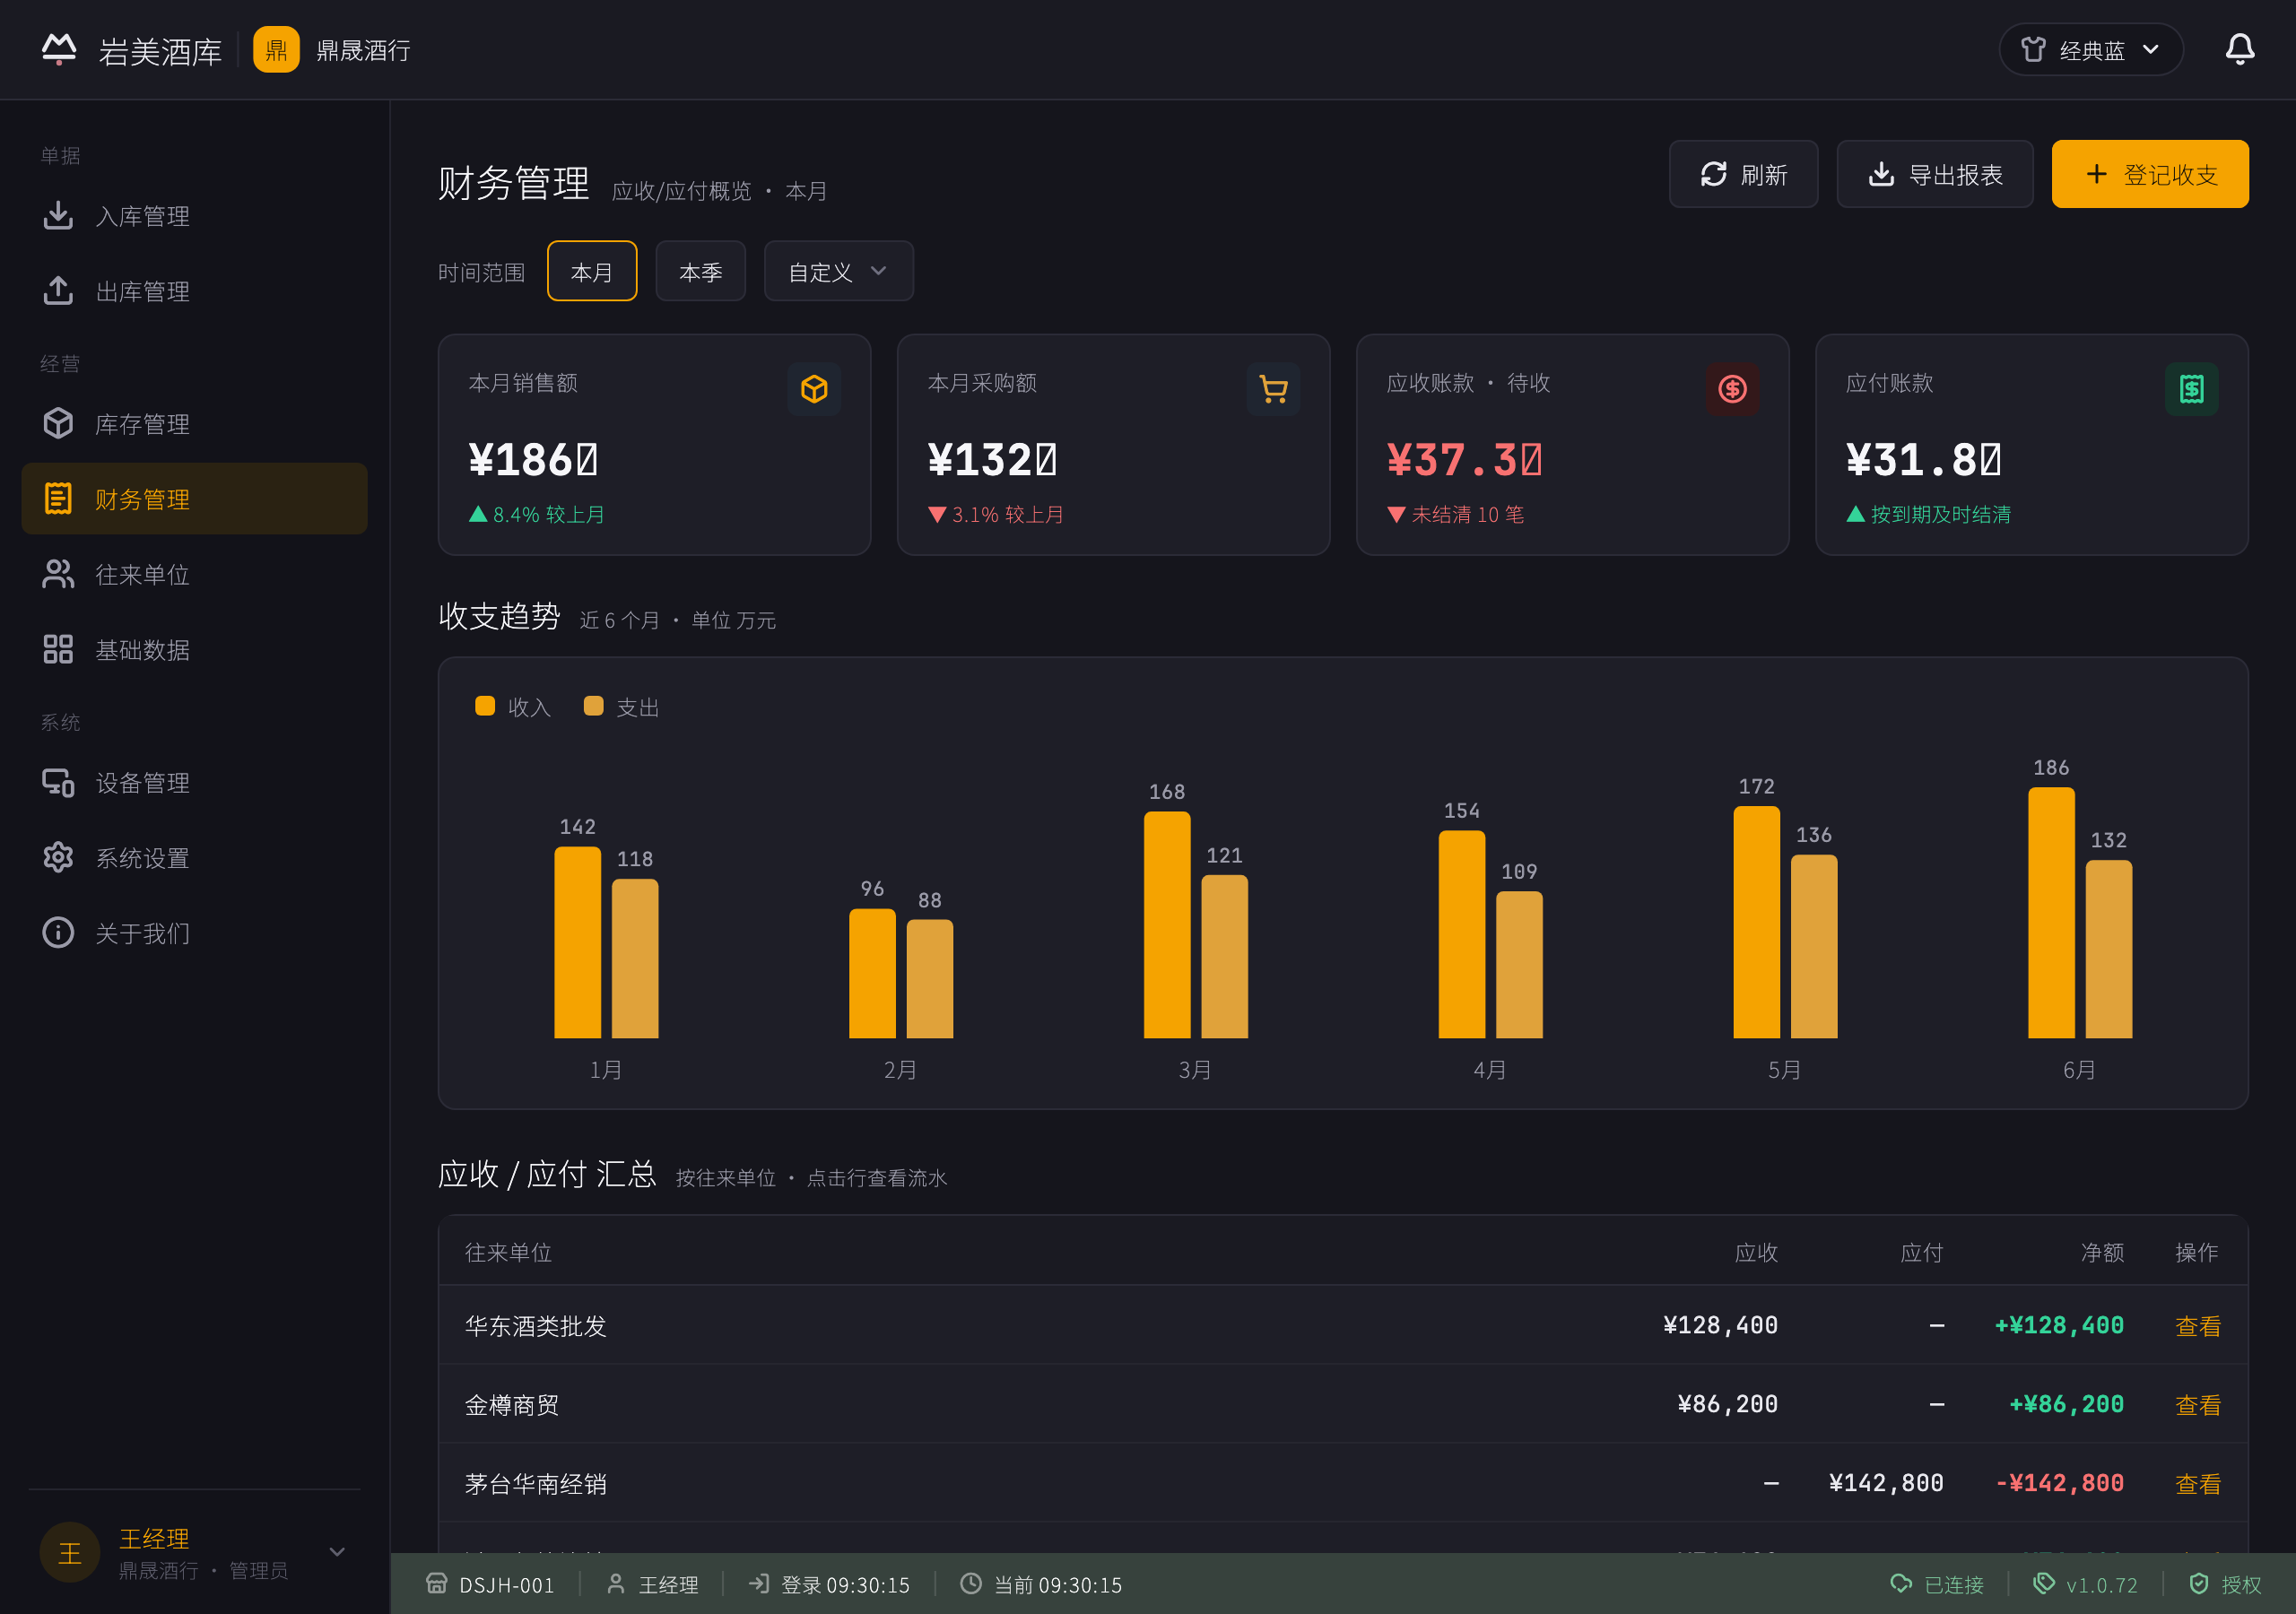The height and width of the screenshot is (1614, 2296).
Task: Click the 系统设置 gear icon
Action: [x=58, y=857]
